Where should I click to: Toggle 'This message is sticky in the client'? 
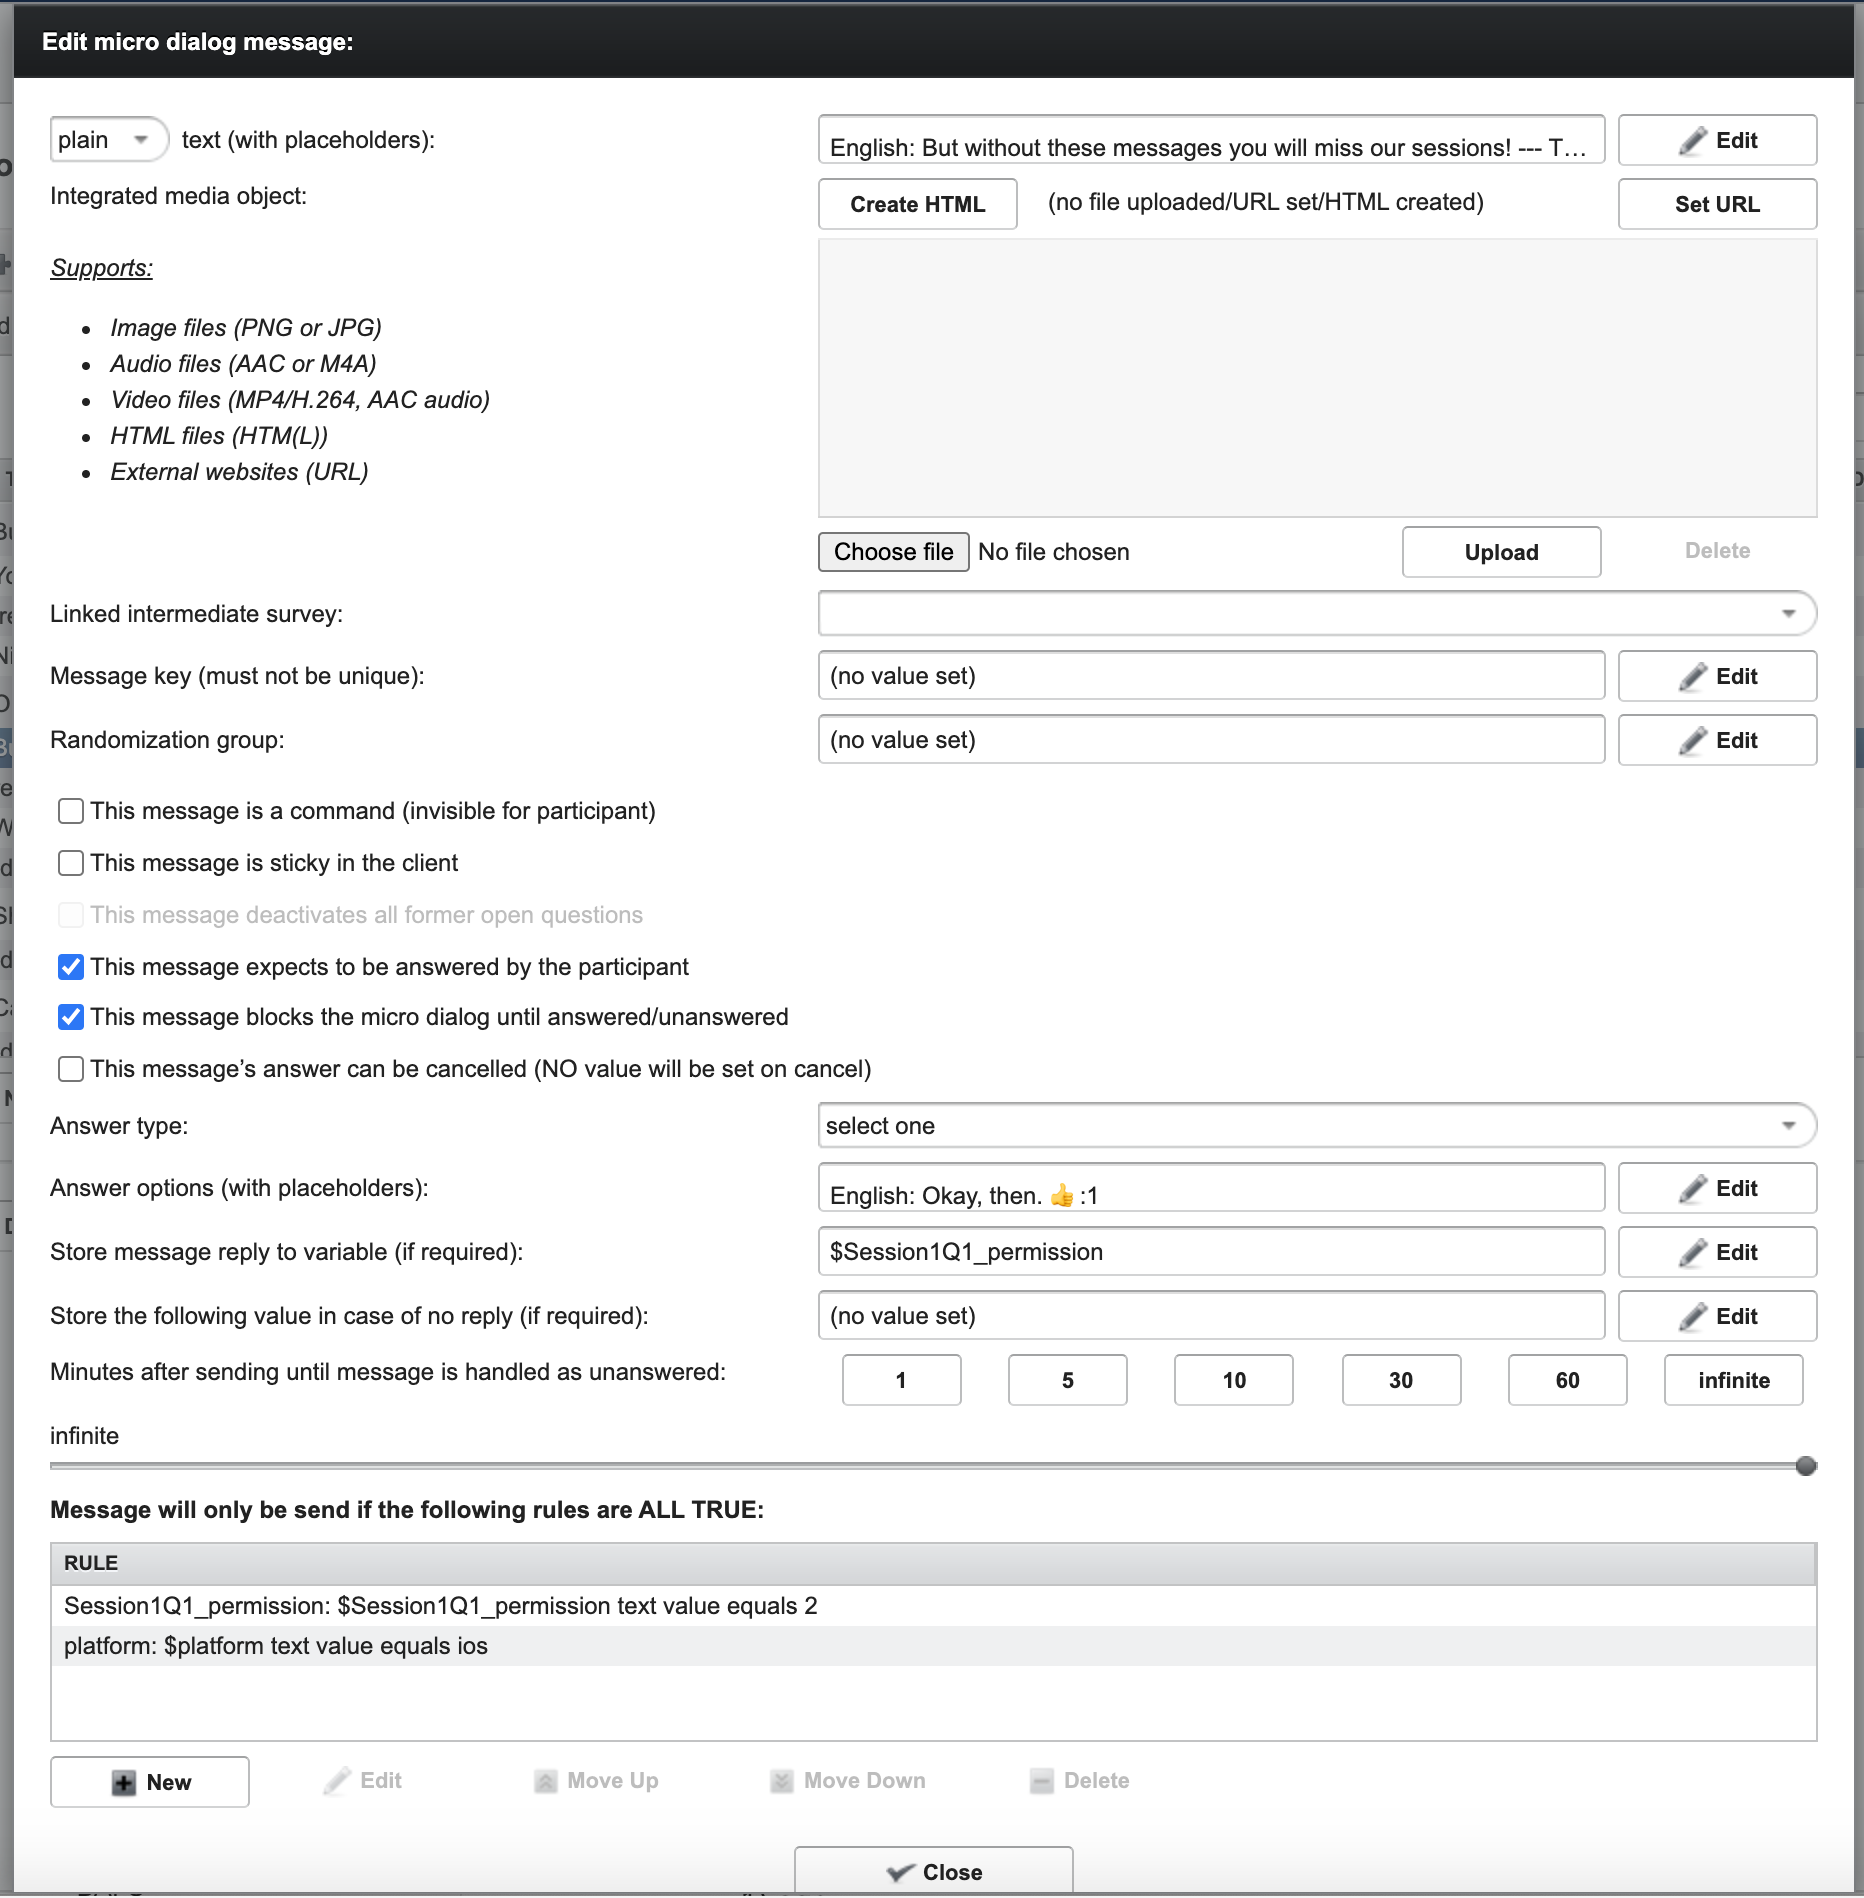click(x=71, y=863)
